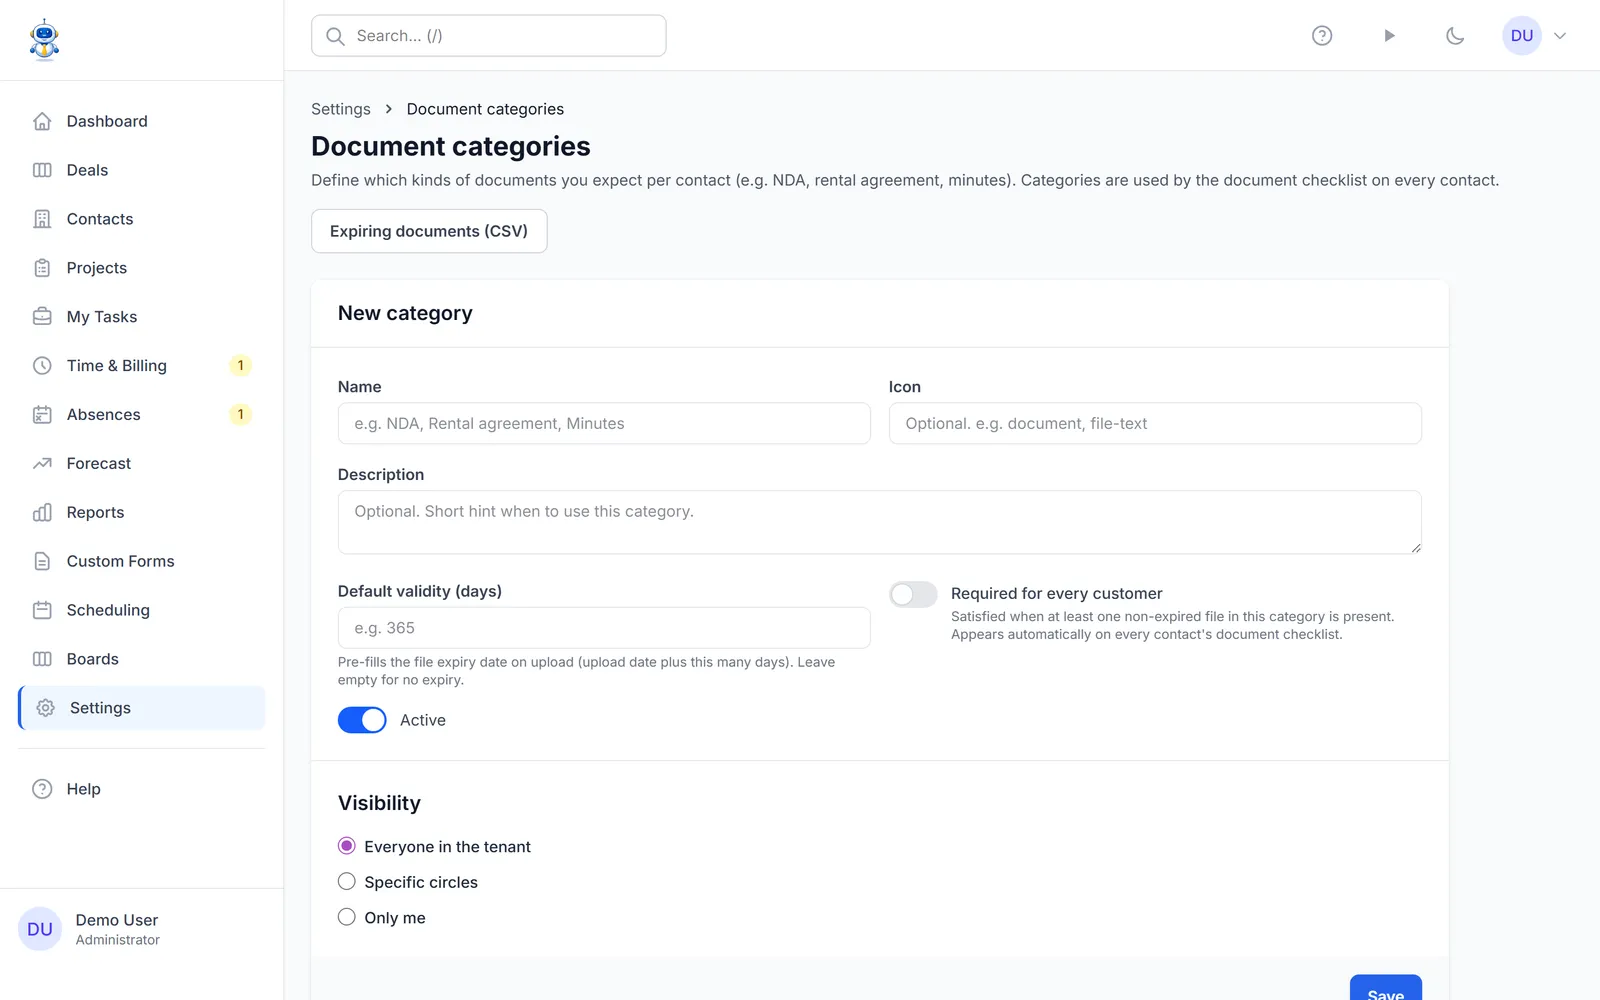Click Settings breadcrumb link
Screen dimensions: 1600x1000
341,109
